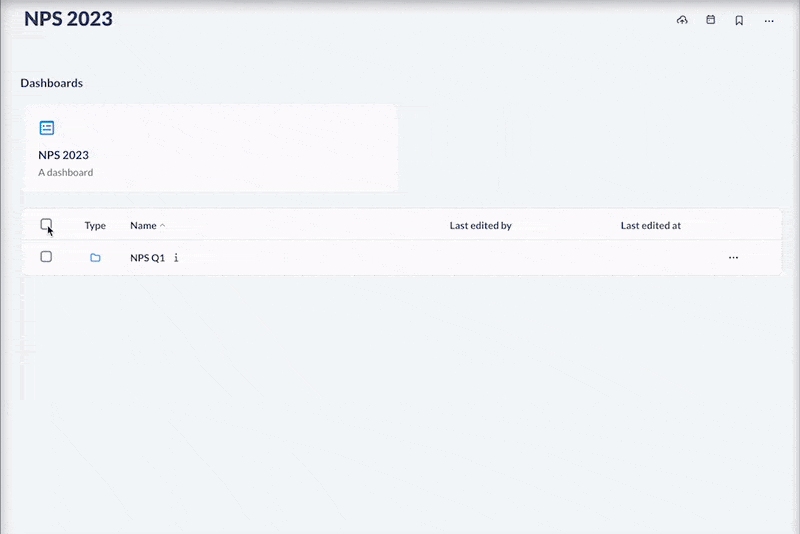Click the Dashboards section heading
The width and height of the screenshot is (800, 534).
(x=52, y=83)
